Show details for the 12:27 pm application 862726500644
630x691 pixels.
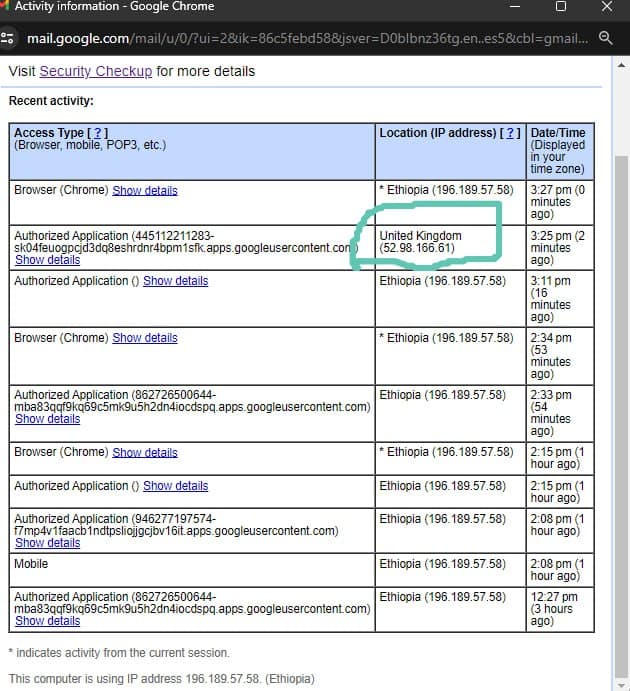coord(48,620)
